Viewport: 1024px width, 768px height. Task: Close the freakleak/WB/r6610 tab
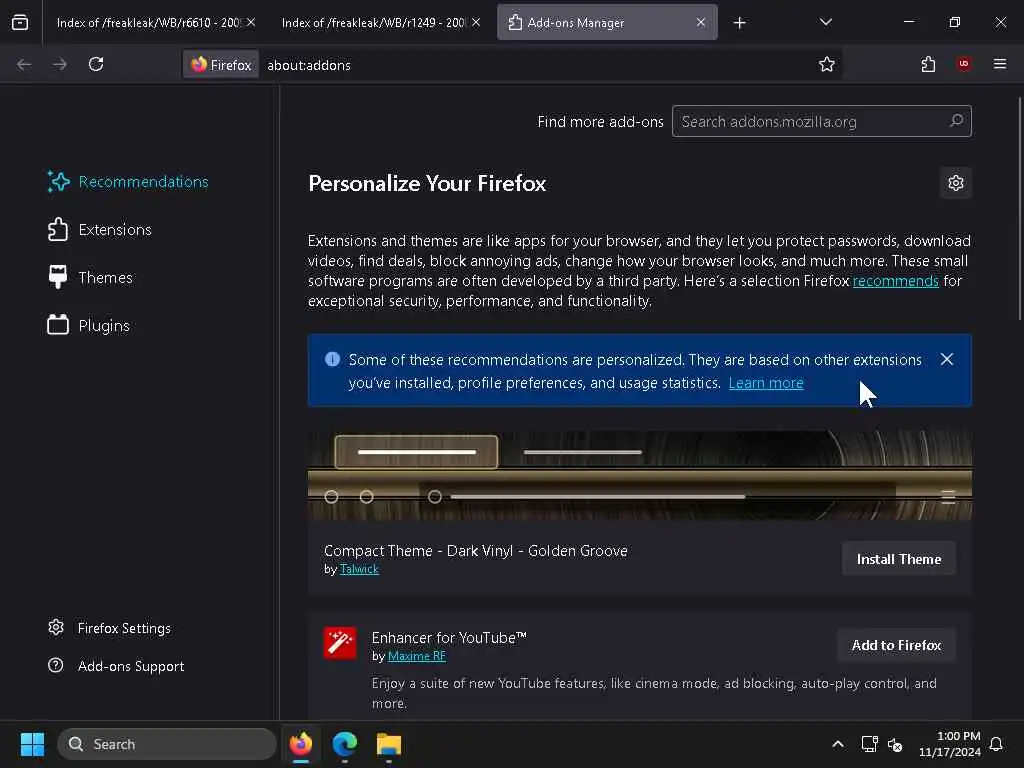[x=251, y=22]
